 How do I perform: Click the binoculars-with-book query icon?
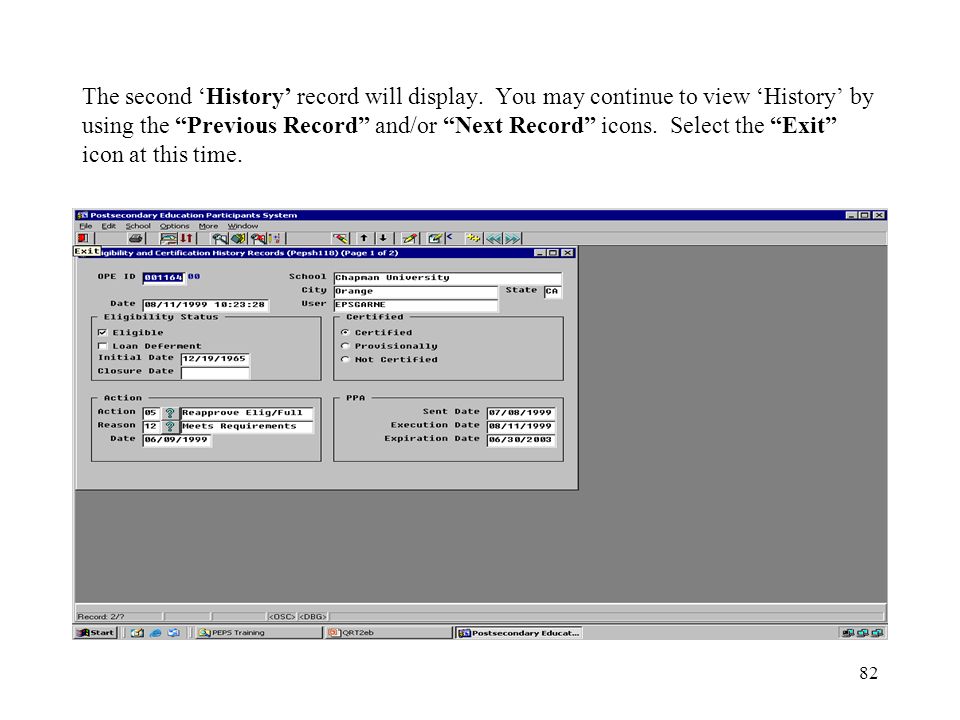(238, 238)
